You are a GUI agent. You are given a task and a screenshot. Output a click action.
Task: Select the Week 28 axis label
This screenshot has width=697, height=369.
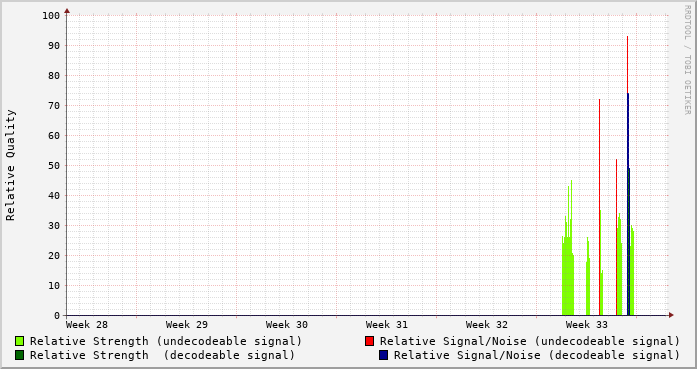[87, 325]
